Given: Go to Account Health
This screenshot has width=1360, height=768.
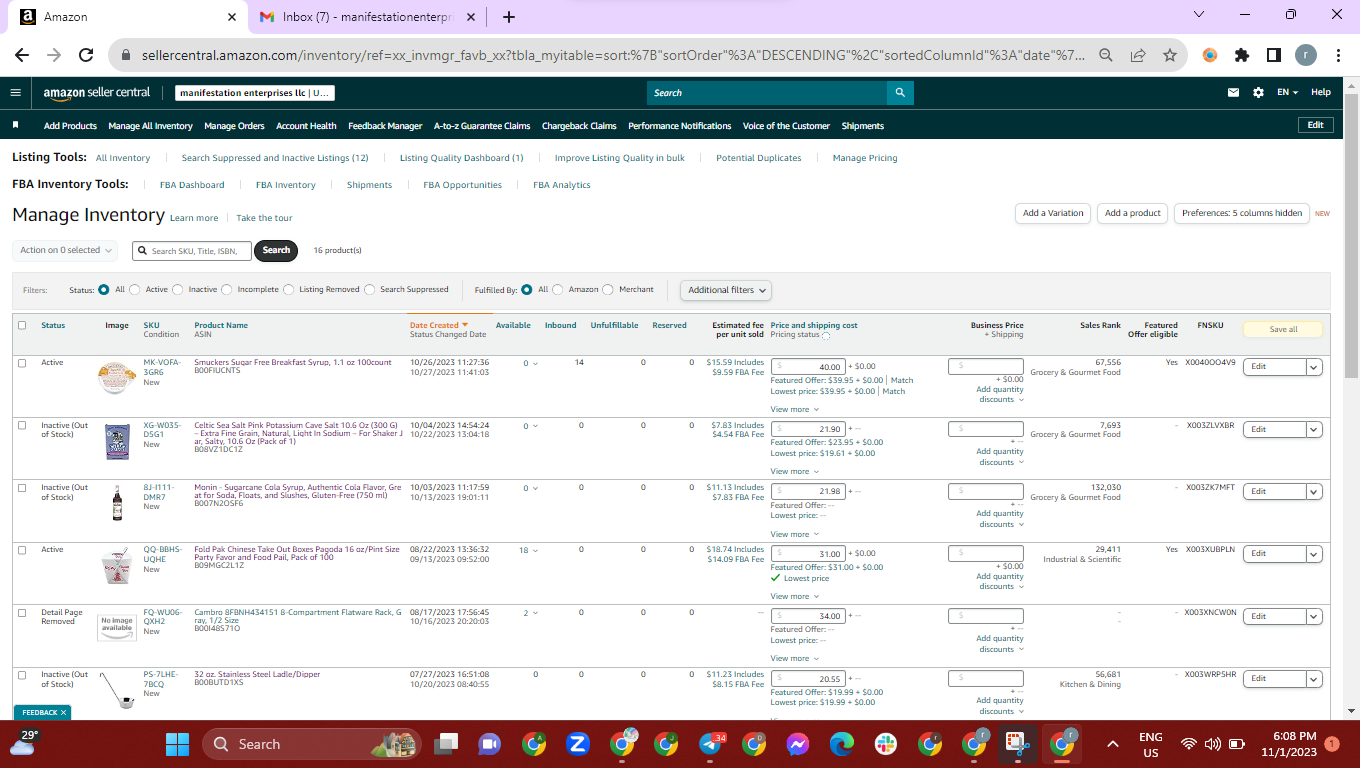Looking at the screenshot, I should point(306,126).
